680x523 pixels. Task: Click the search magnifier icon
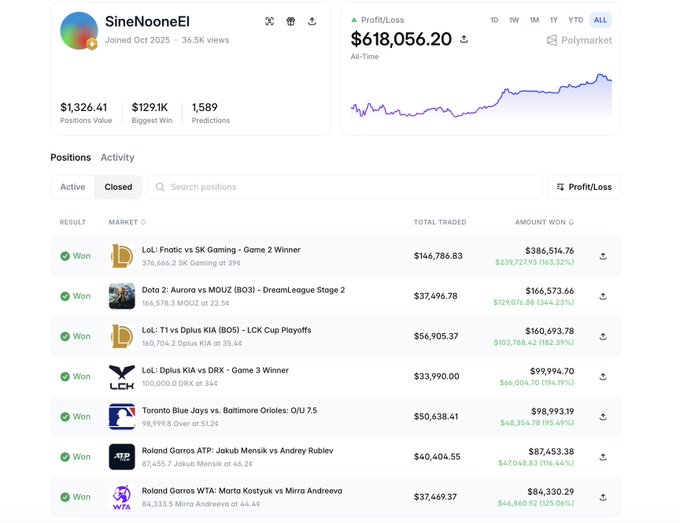pyautogui.click(x=160, y=187)
